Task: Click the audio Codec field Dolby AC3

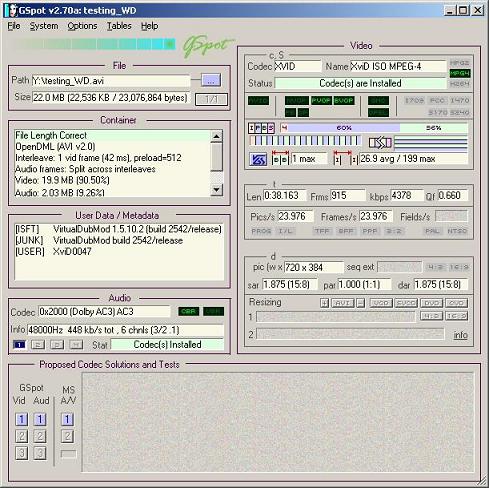Action: pyautogui.click(x=104, y=312)
